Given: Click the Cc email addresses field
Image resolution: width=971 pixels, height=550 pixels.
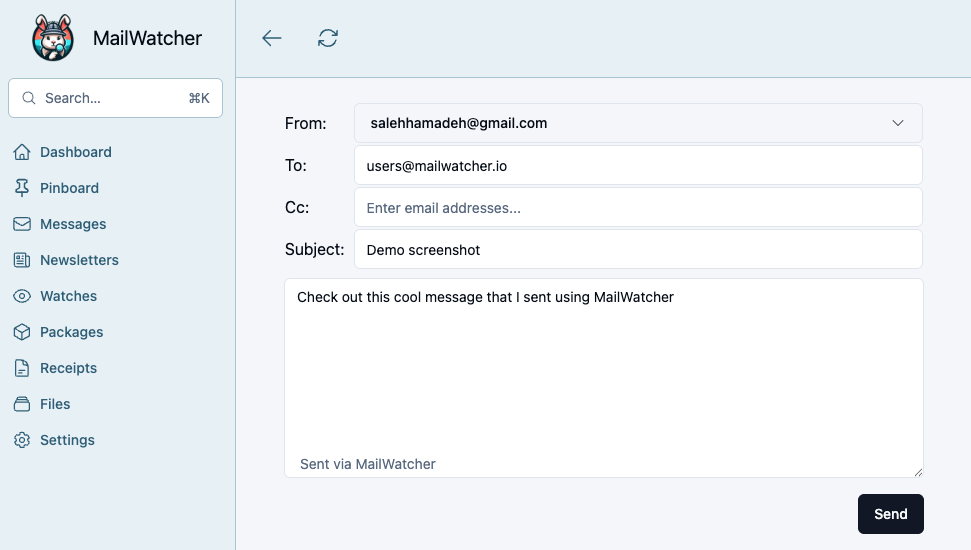Looking at the screenshot, I should click(x=638, y=207).
